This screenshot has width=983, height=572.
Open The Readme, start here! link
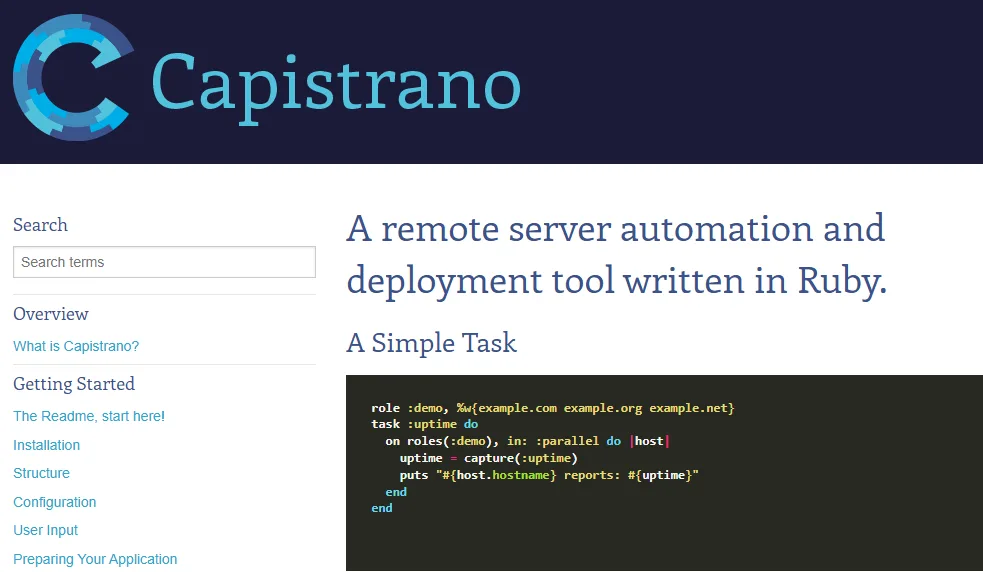pos(89,416)
